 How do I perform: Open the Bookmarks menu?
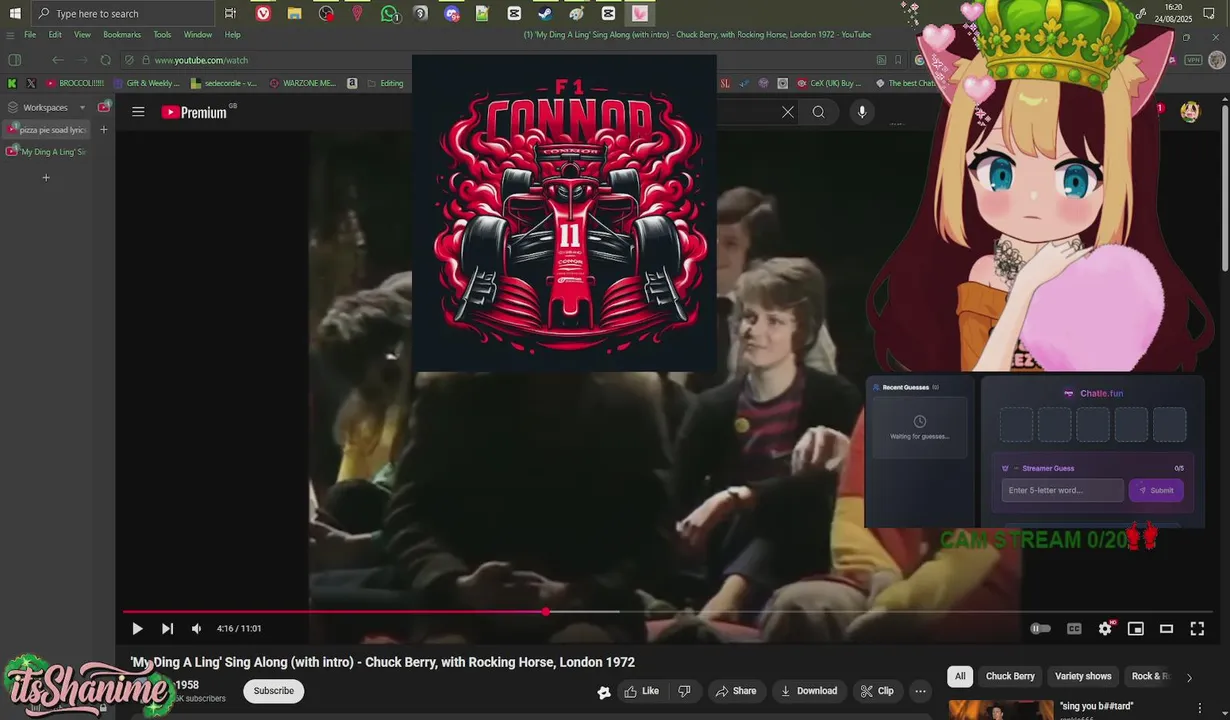(122, 34)
